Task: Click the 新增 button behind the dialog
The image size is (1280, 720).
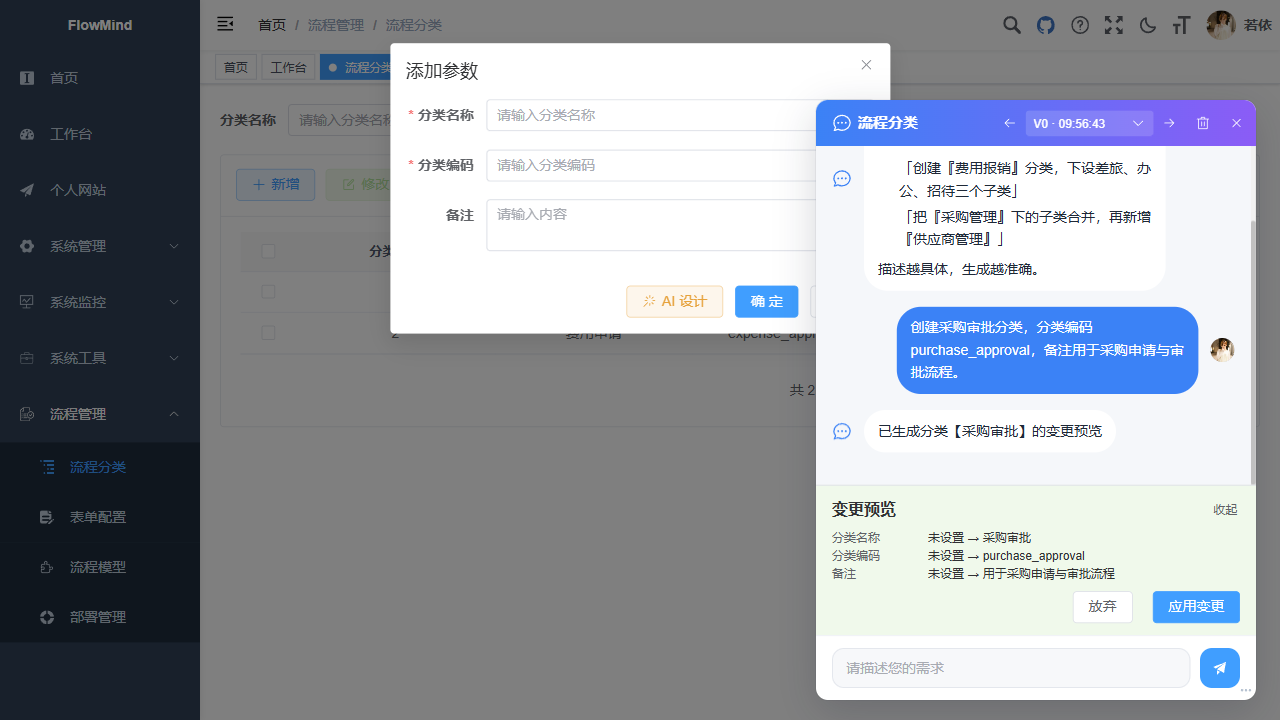Action: 275,184
